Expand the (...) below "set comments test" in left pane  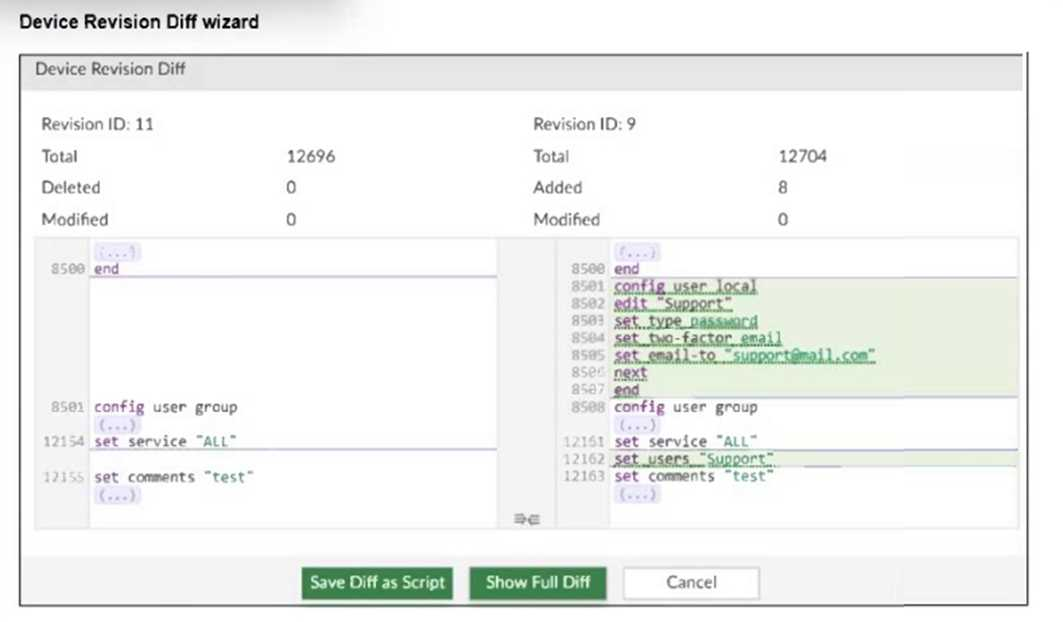[x=118, y=494]
